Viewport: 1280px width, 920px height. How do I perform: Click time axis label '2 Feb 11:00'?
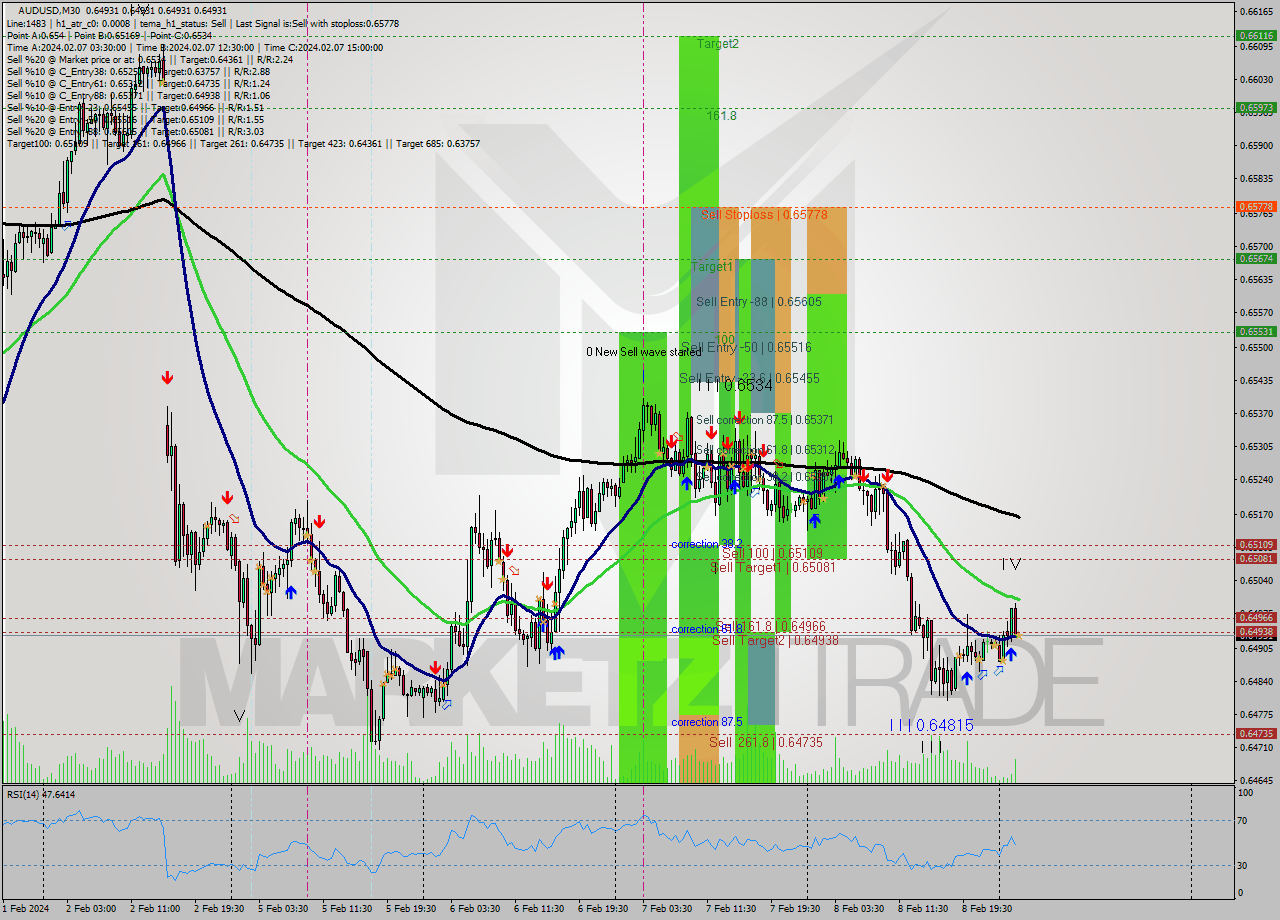pos(155,909)
